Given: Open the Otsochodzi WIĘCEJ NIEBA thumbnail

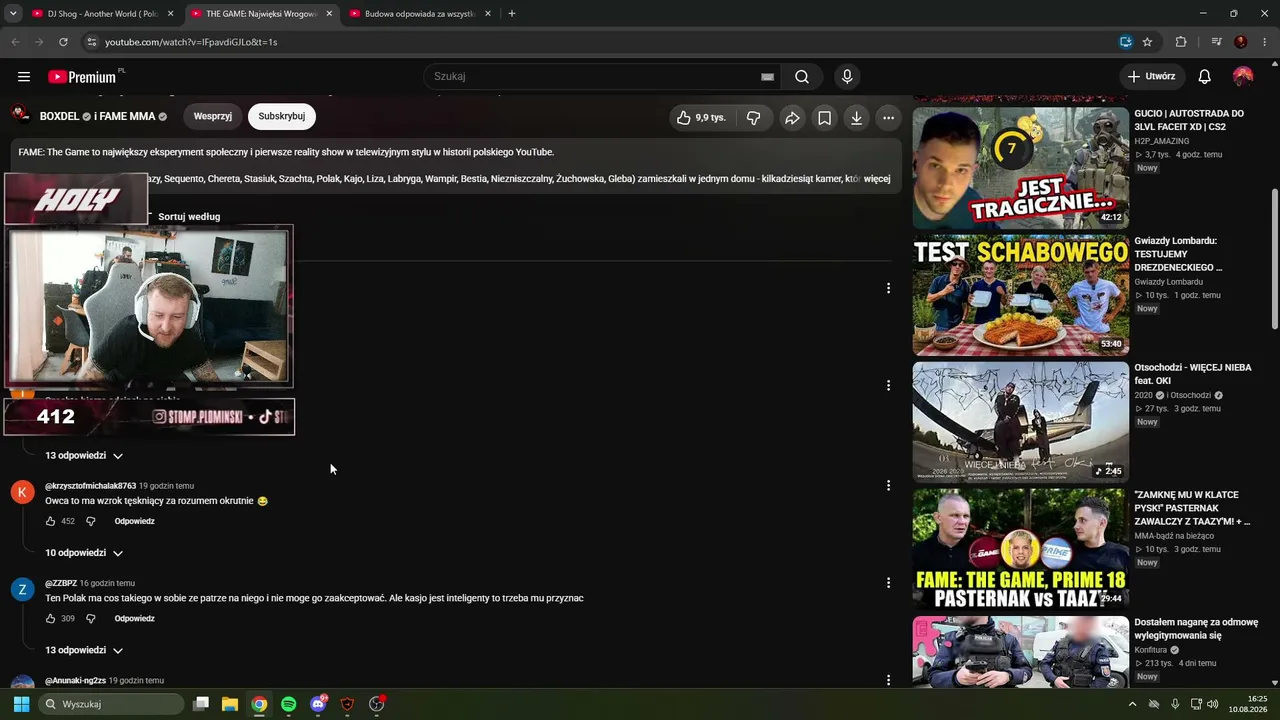Looking at the screenshot, I should [1020, 422].
